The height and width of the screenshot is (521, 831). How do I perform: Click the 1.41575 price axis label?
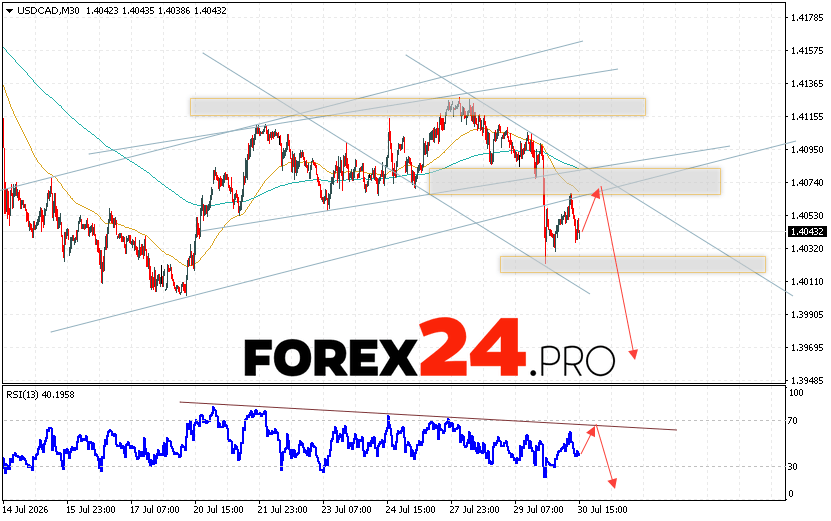807,51
